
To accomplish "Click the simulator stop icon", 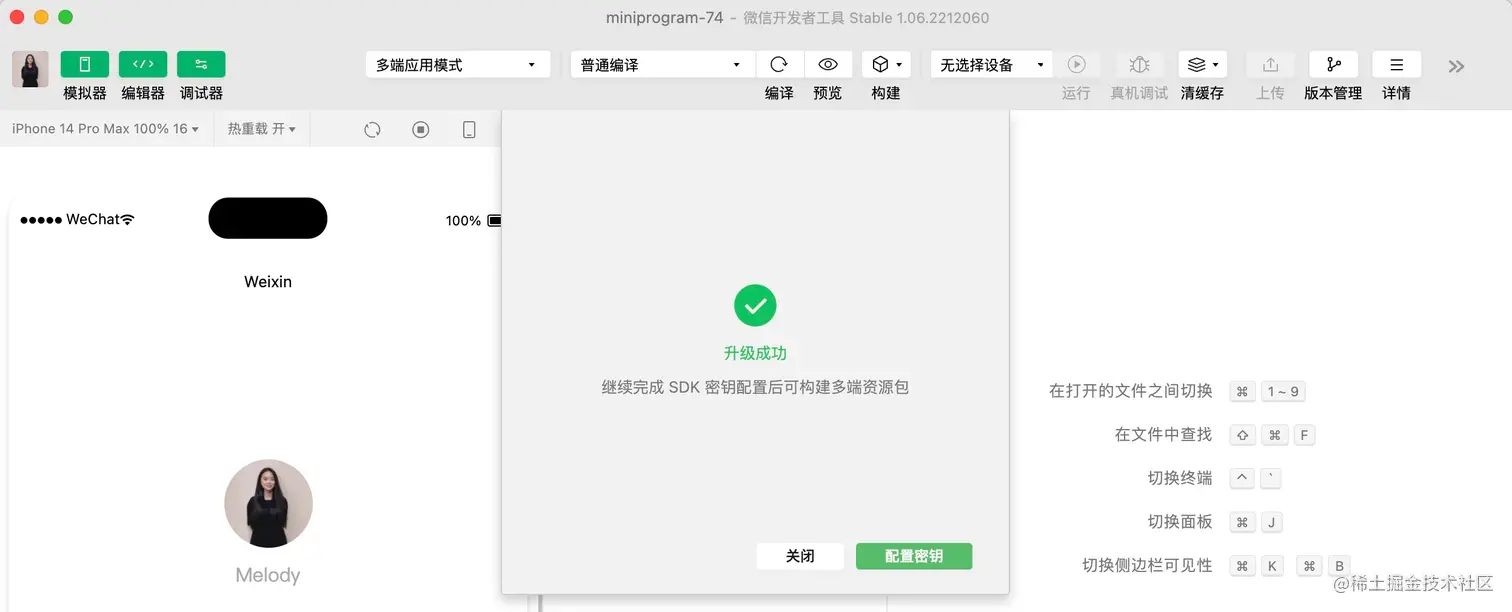I will (421, 129).
